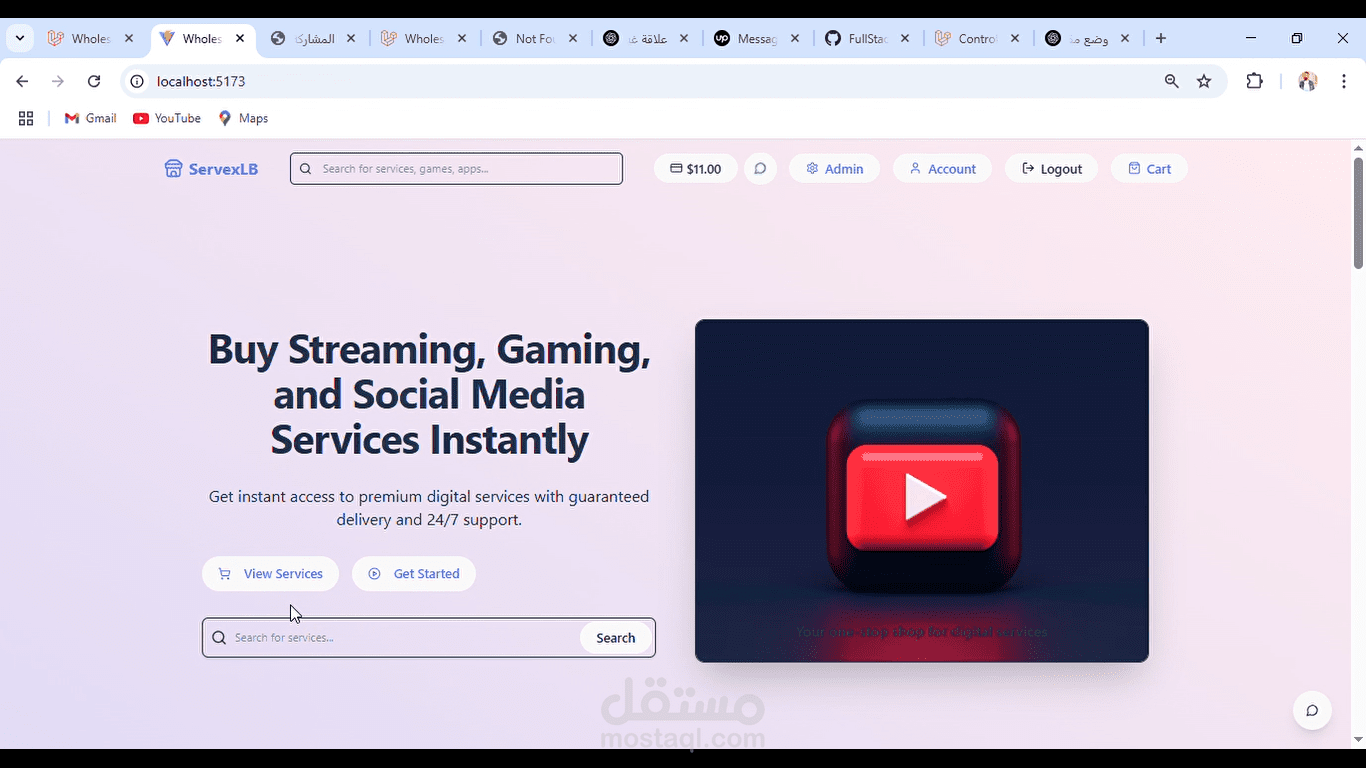Close the "Not Fou" tab
The image size is (1366, 768).
(x=573, y=39)
